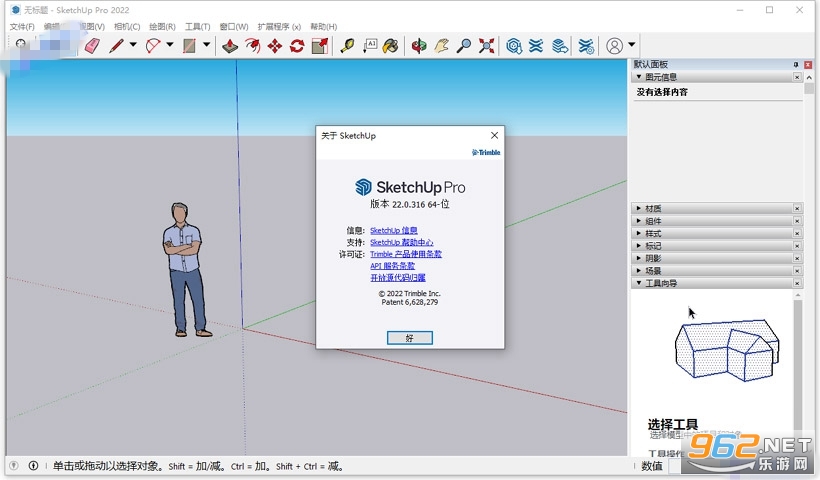Image resolution: width=820 pixels, height=480 pixels.
Task: Collapse the 图元信息 panel
Action: coord(639,77)
